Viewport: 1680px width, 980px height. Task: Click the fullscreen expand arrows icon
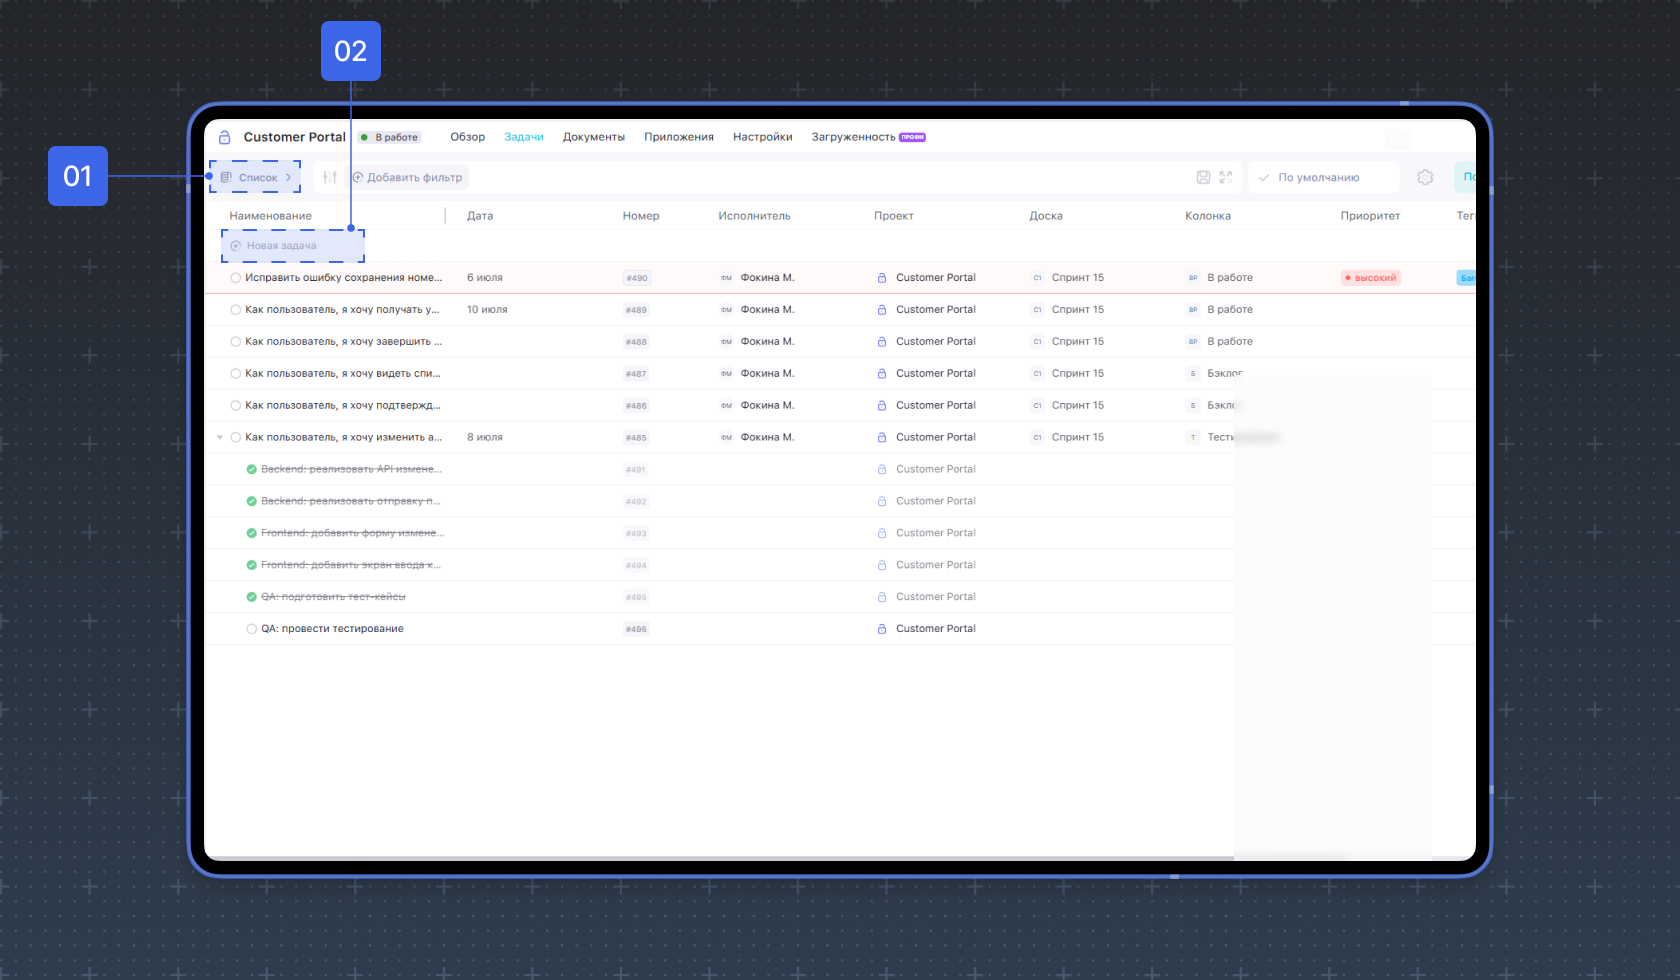point(1226,177)
